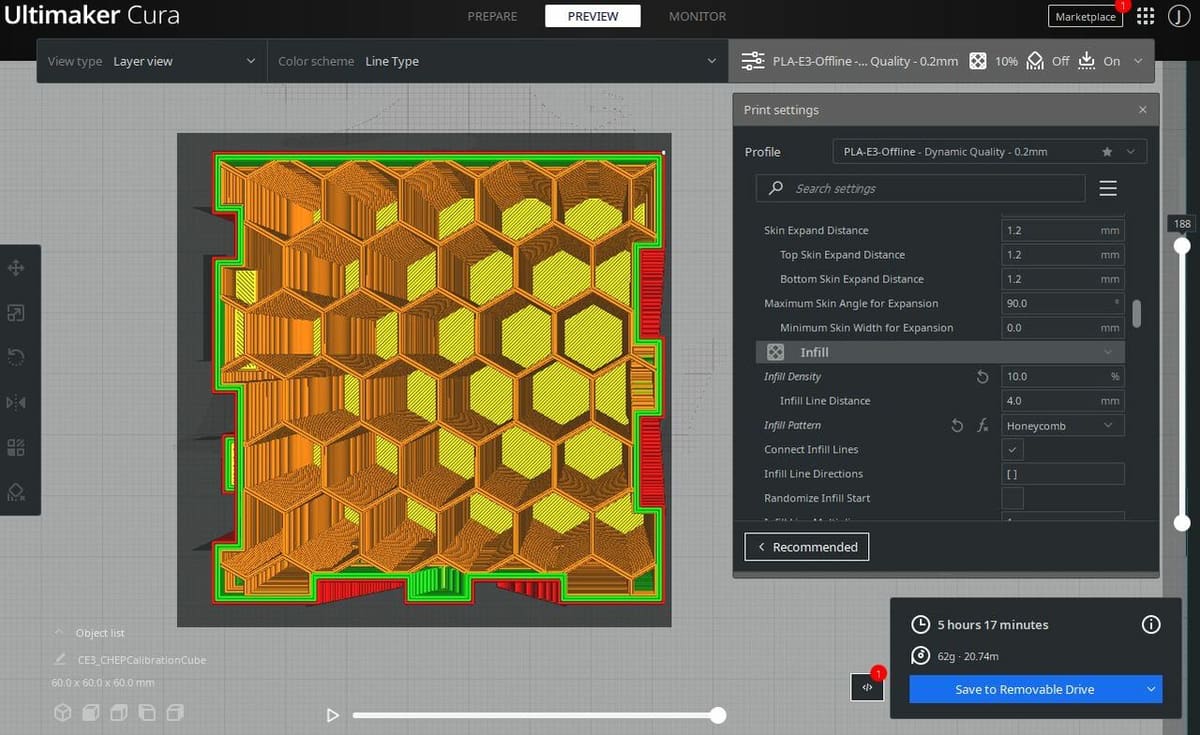Reset Infill Density to default
This screenshot has height=735, width=1200.
click(982, 377)
